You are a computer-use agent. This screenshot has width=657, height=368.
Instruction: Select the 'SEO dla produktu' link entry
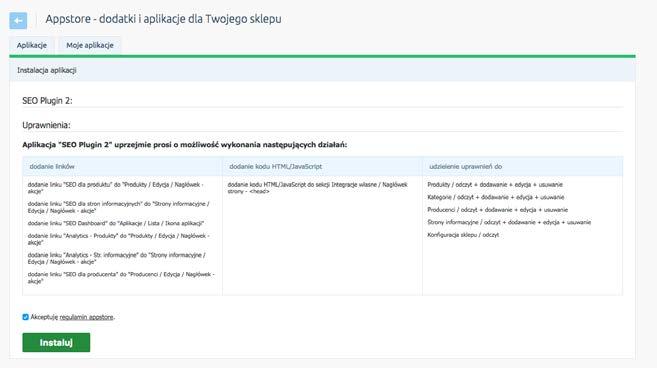(x=116, y=188)
